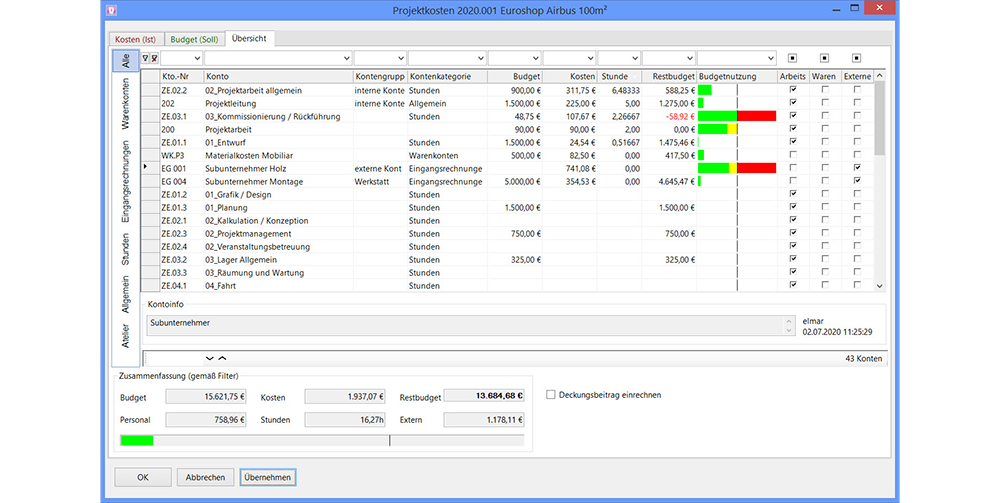Click the OK button
1000x503 pixels.
[x=143, y=477]
